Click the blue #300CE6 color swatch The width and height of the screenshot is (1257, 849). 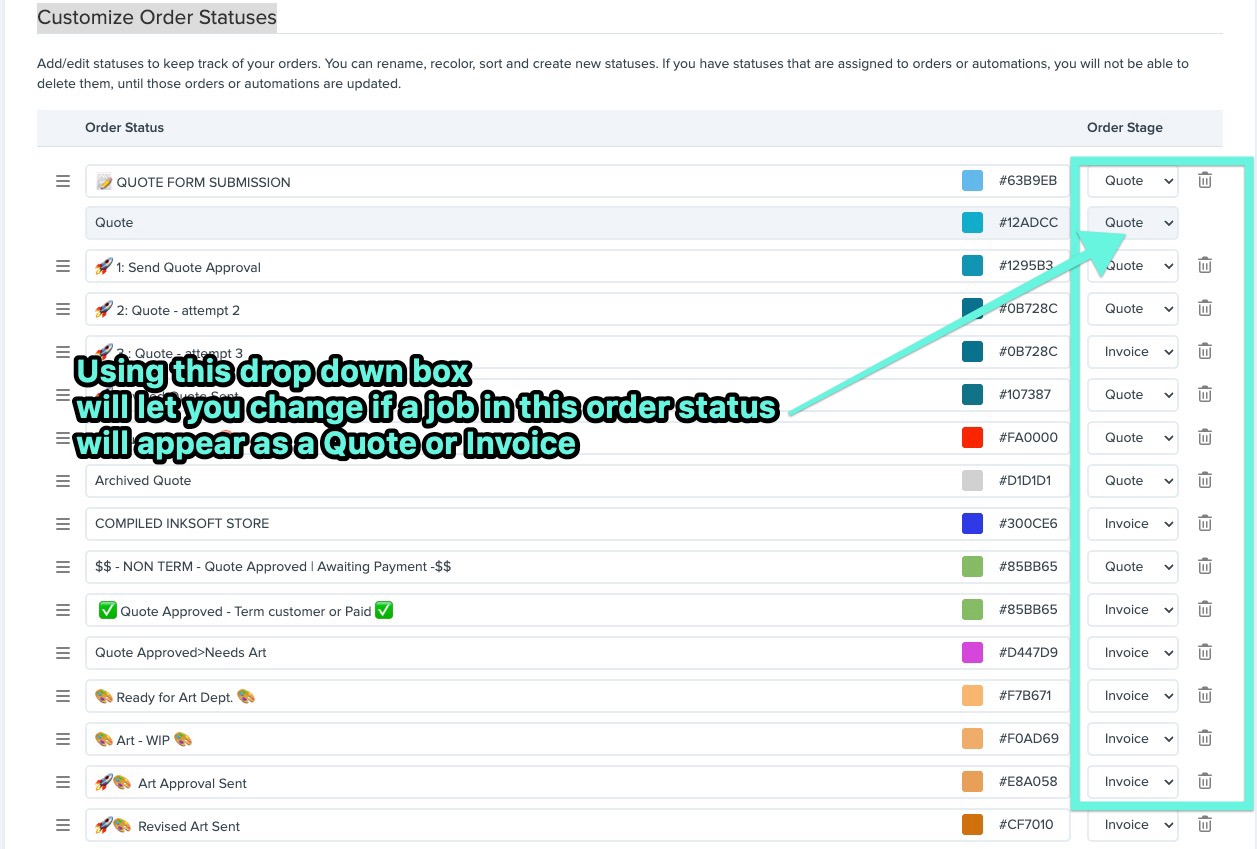[x=972, y=523]
